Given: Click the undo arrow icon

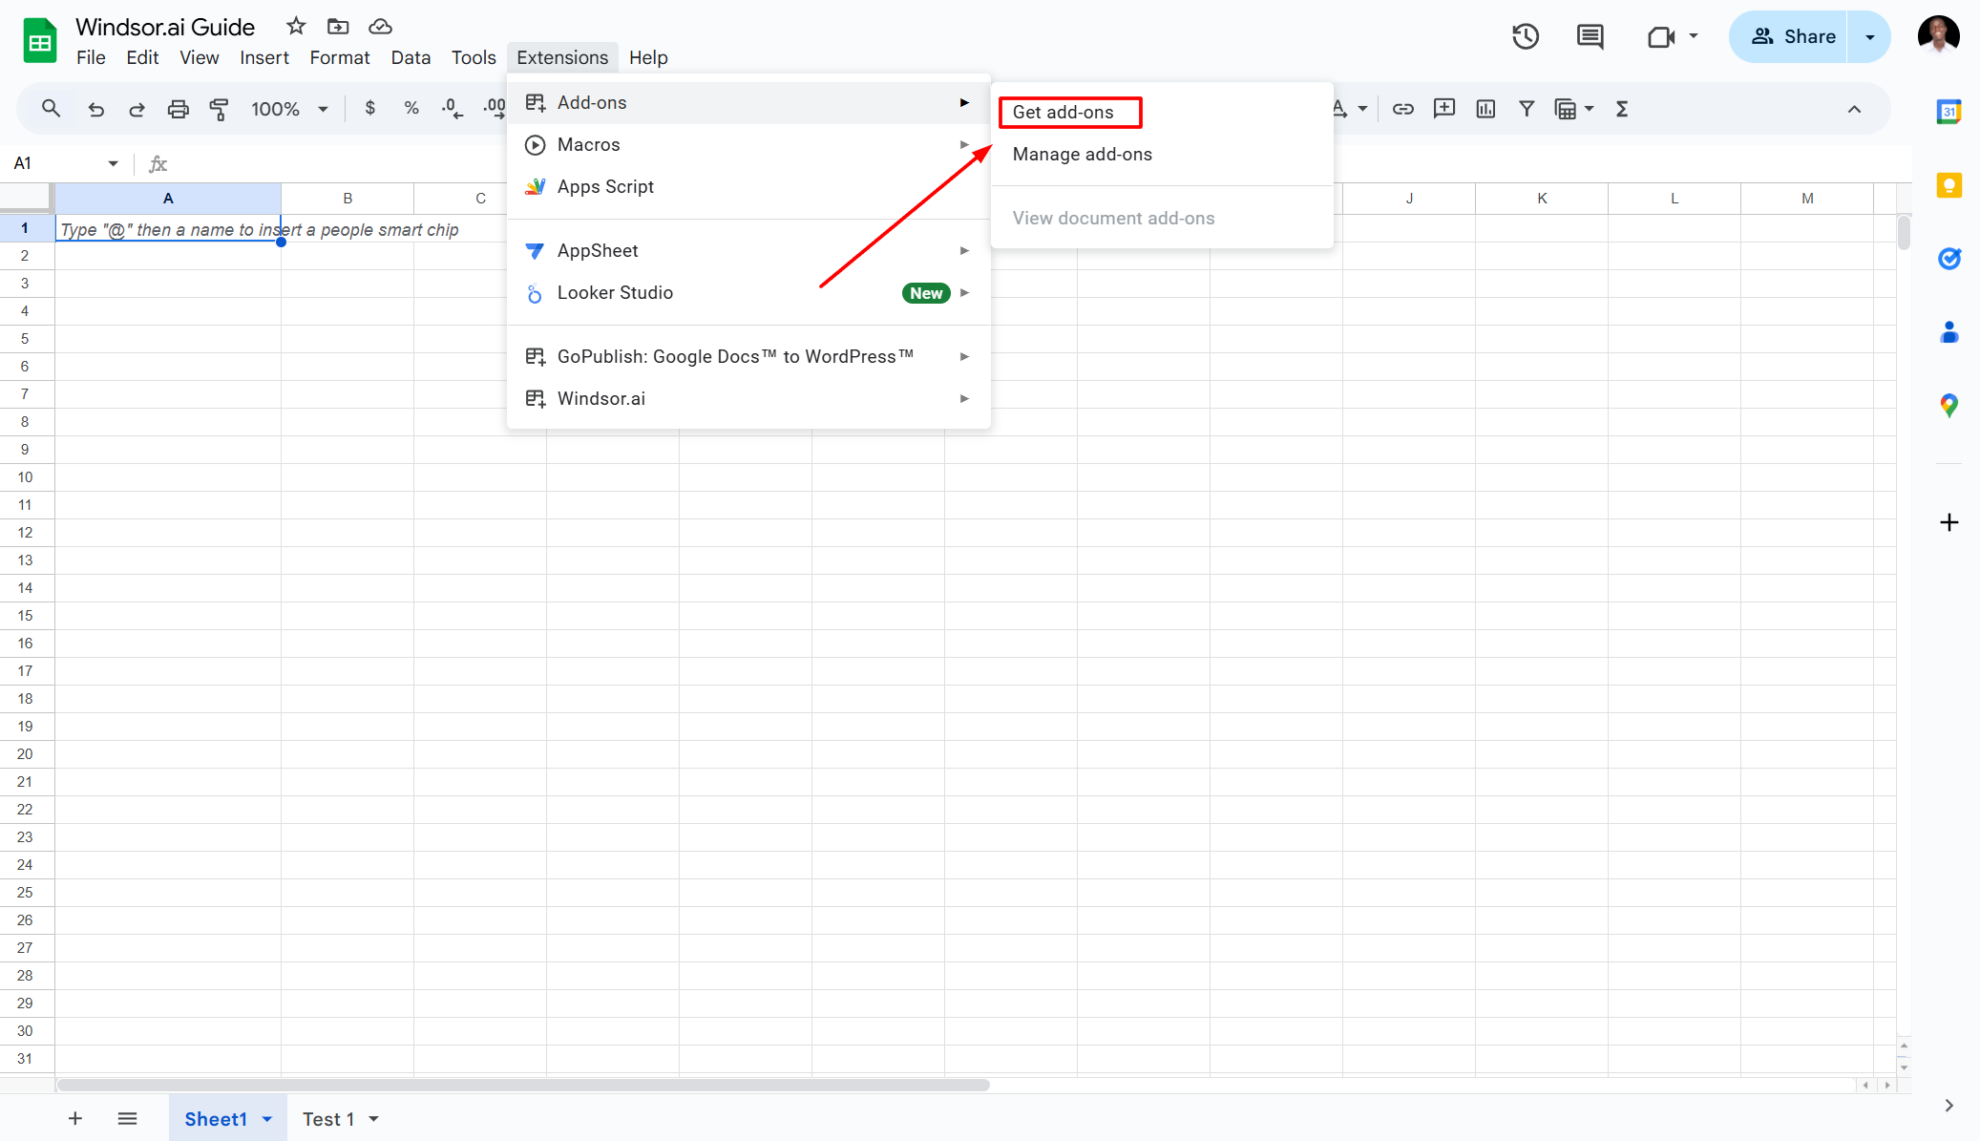Looking at the screenshot, I should coord(96,109).
